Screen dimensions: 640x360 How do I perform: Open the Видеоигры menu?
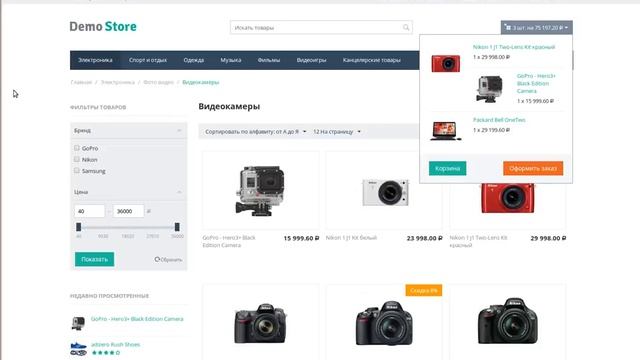[311, 60]
